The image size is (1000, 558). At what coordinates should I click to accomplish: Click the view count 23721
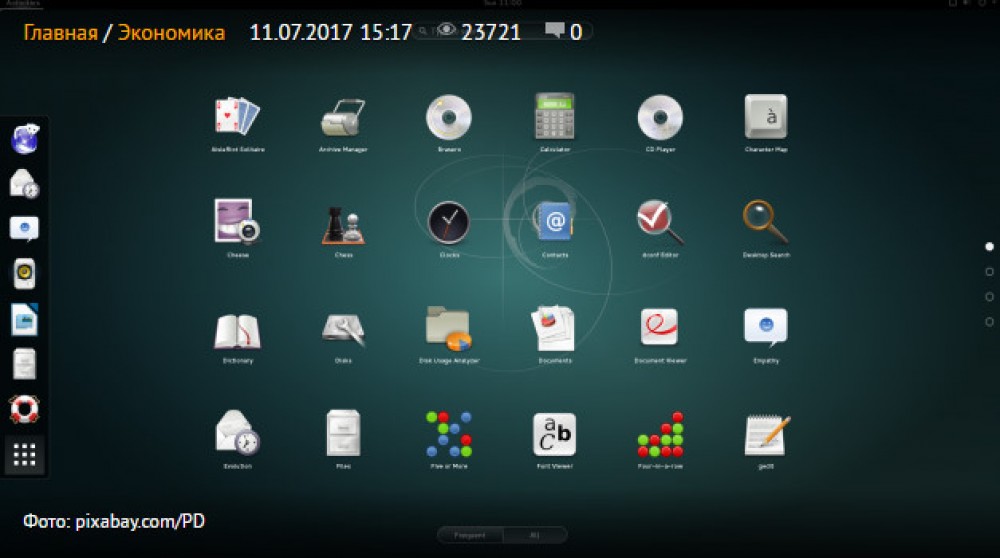pyautogui.click(x=491, y=33)
